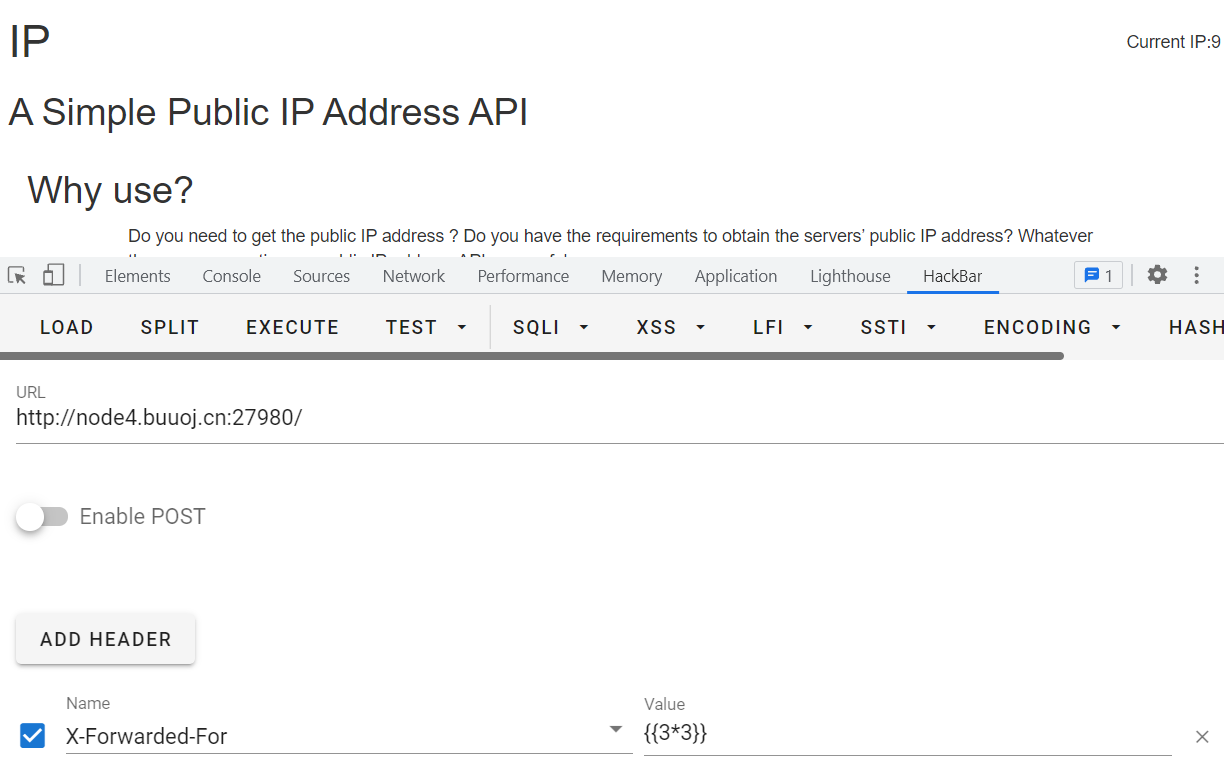The image size is (1224, 779).
Task: Expand the SSTI dropdown menu
Action: (898, 327)
